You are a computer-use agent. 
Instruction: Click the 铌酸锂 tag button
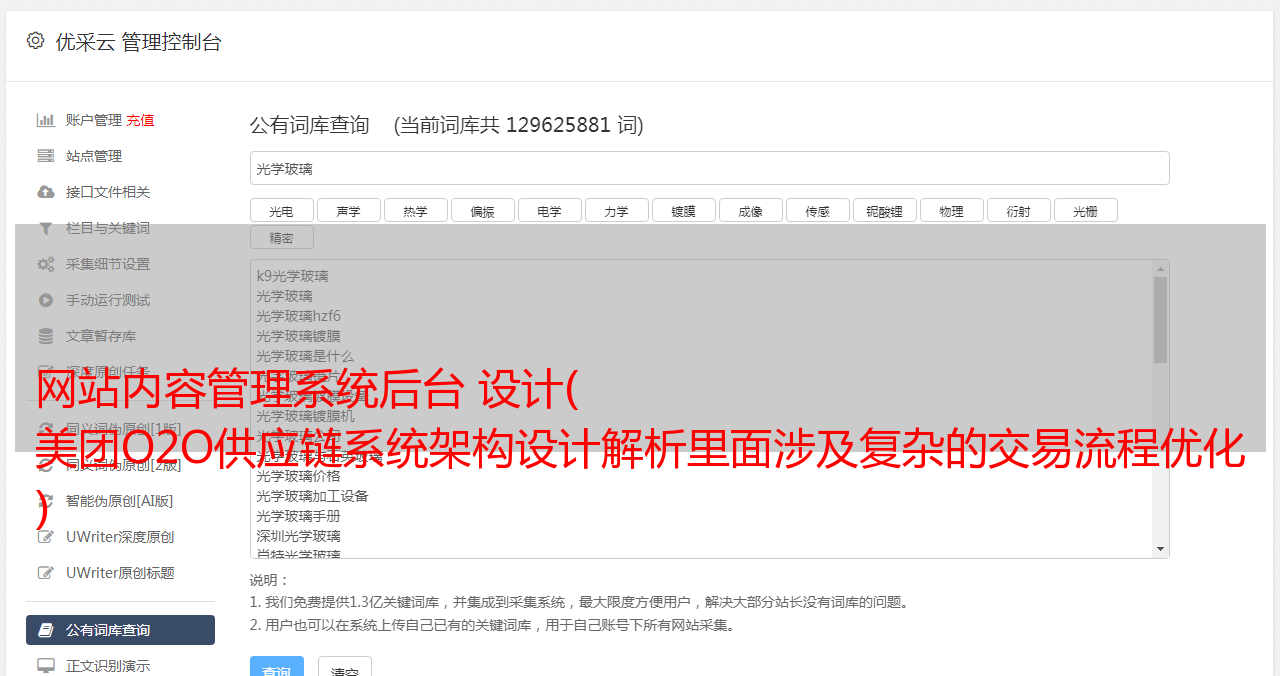coord(884,210)
